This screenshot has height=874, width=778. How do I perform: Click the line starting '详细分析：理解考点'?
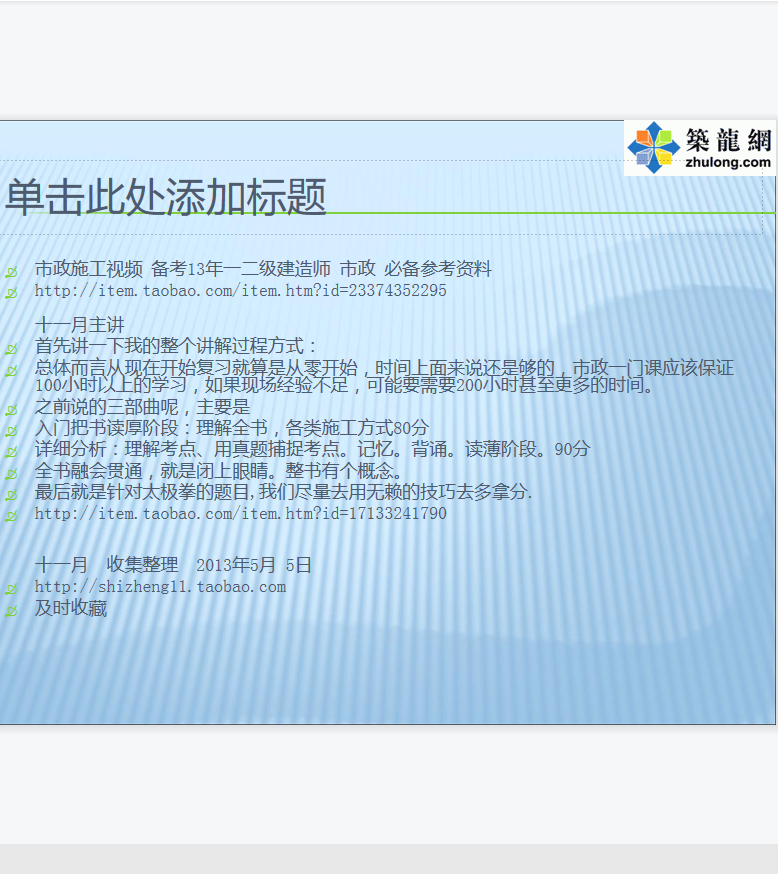tap(312, 449)
